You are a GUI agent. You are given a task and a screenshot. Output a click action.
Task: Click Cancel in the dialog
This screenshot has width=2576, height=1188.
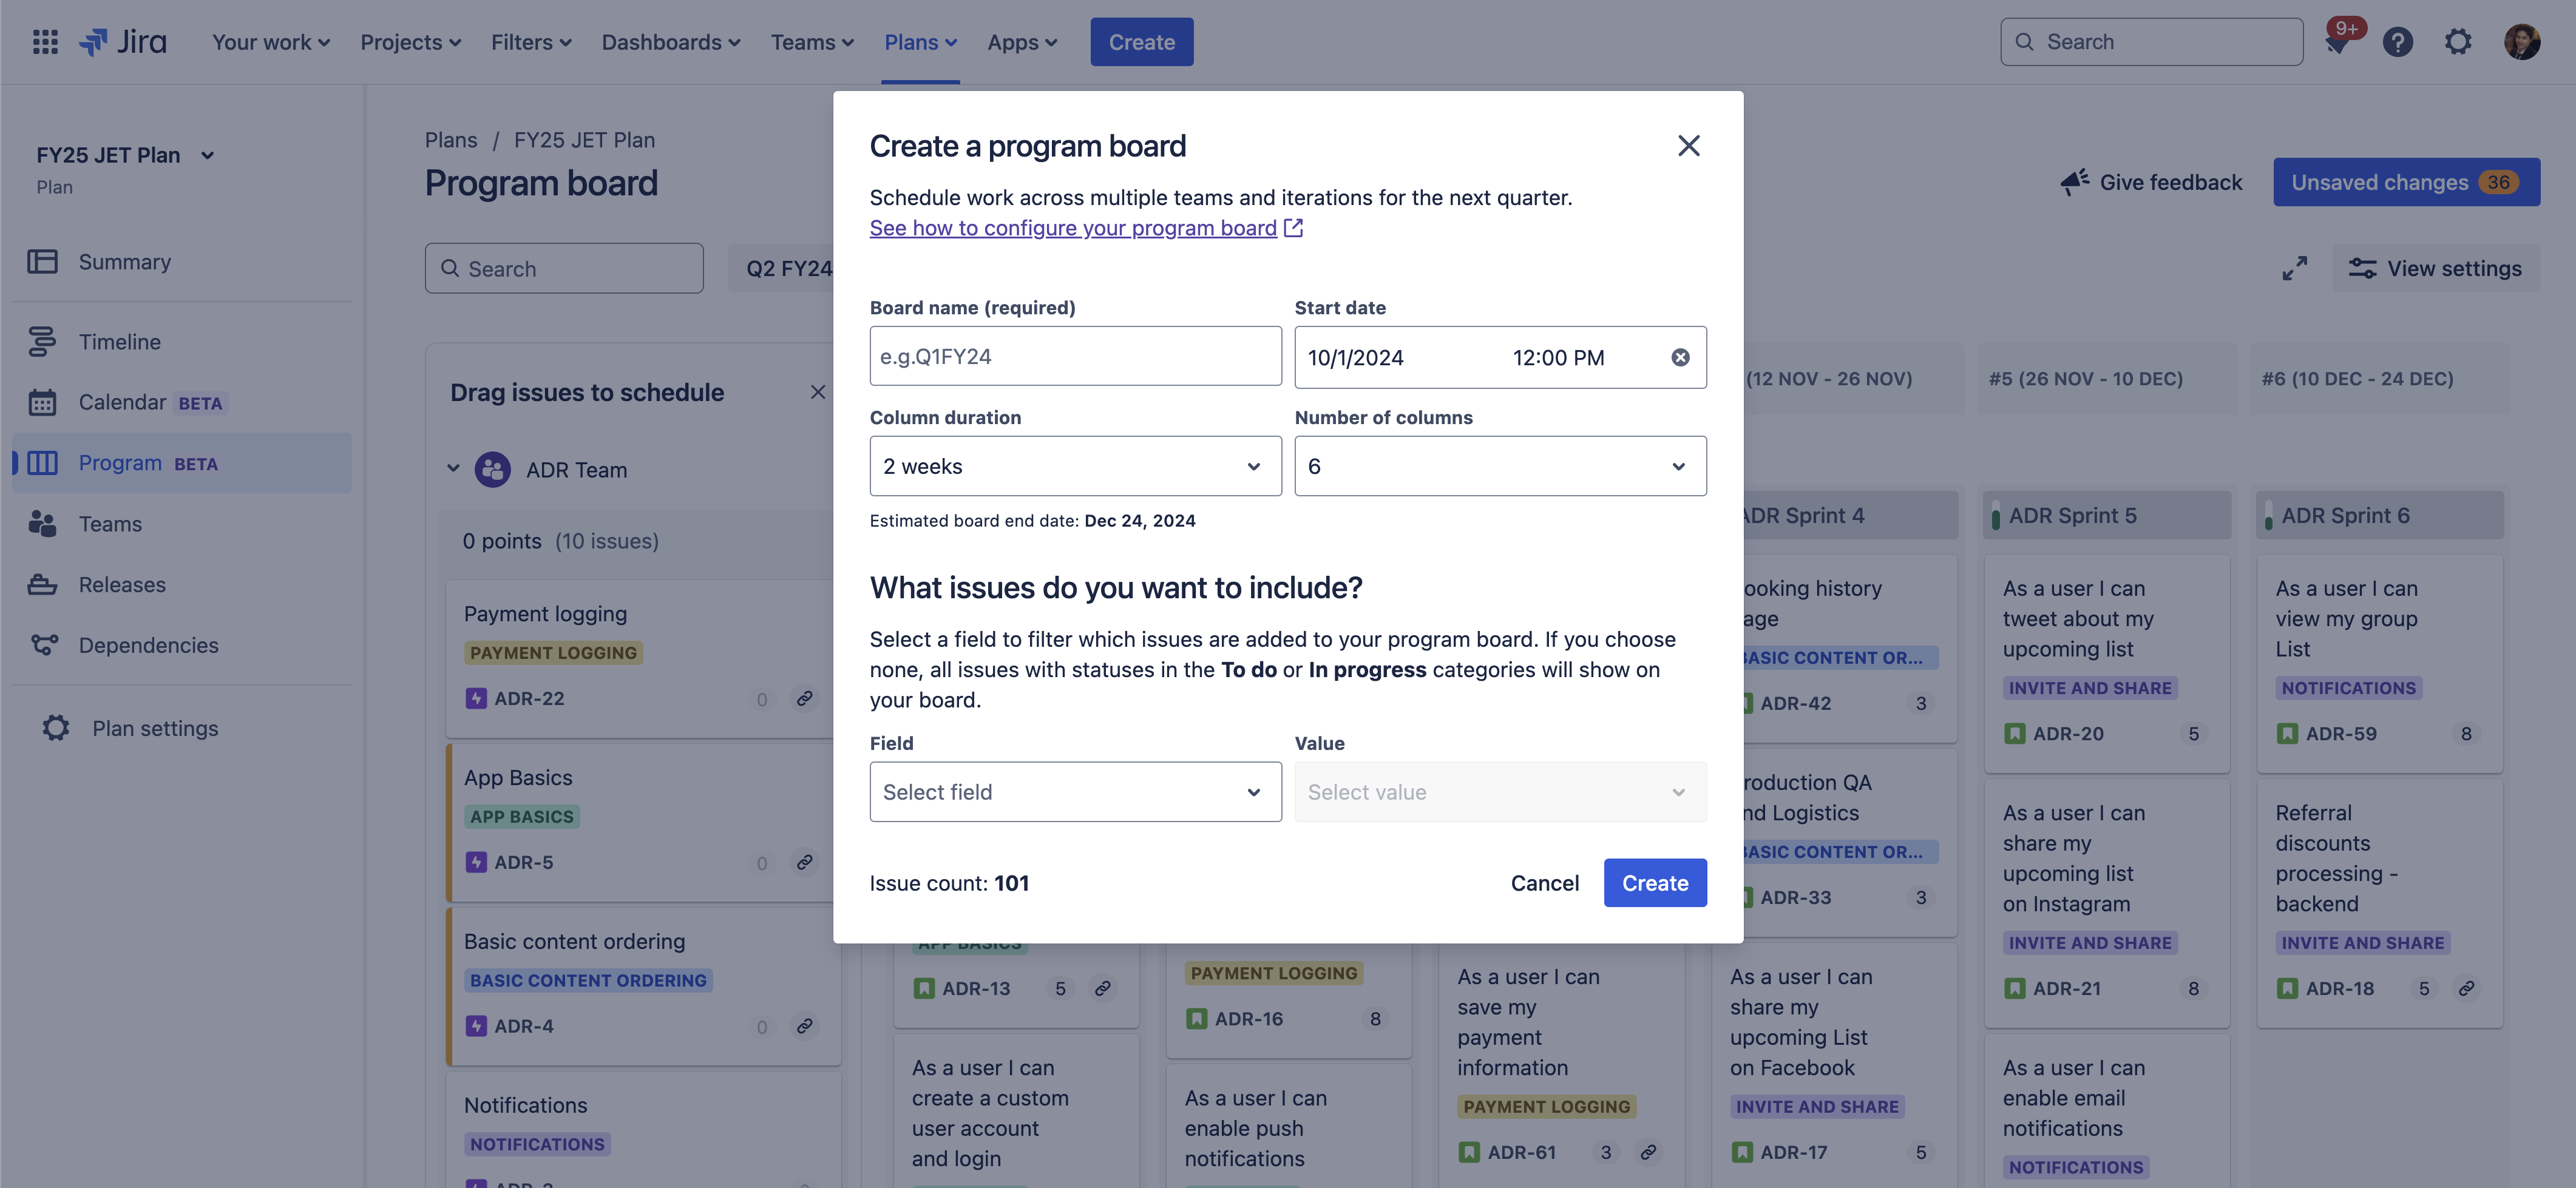1544,883
